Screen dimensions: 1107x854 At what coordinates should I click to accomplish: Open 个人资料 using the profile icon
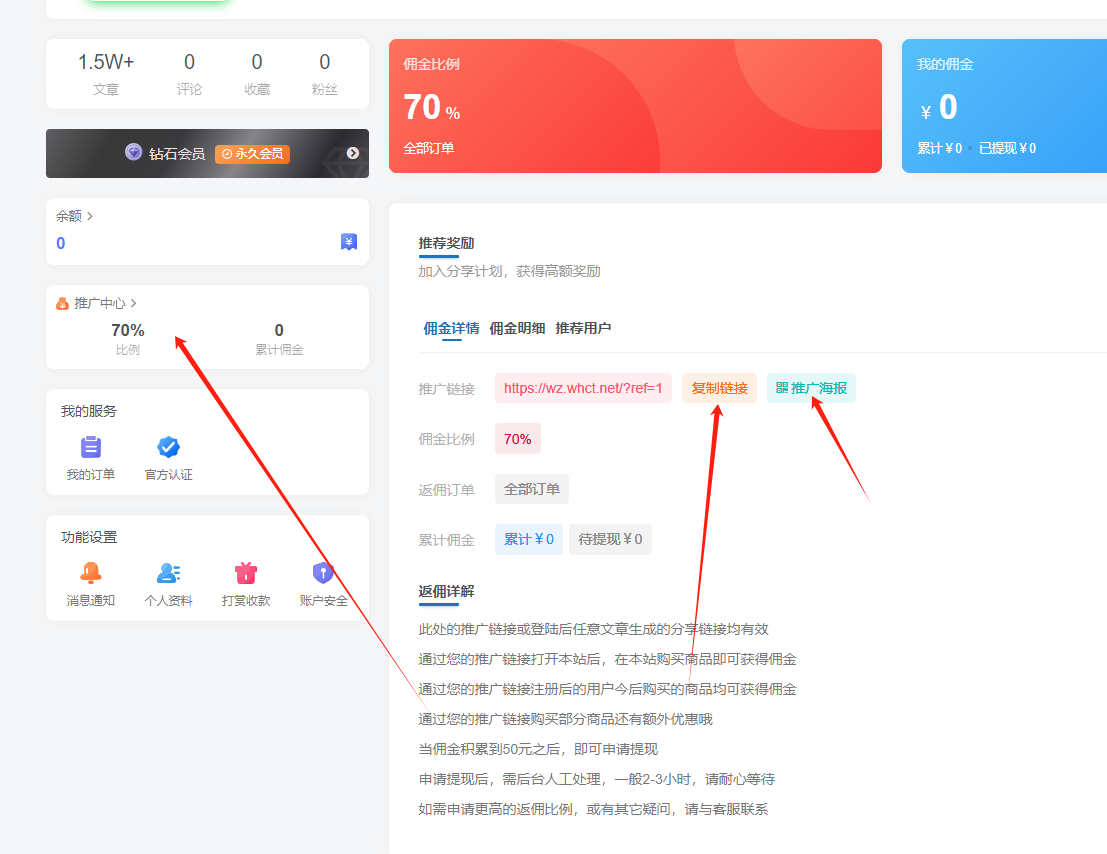coord(167,572)
